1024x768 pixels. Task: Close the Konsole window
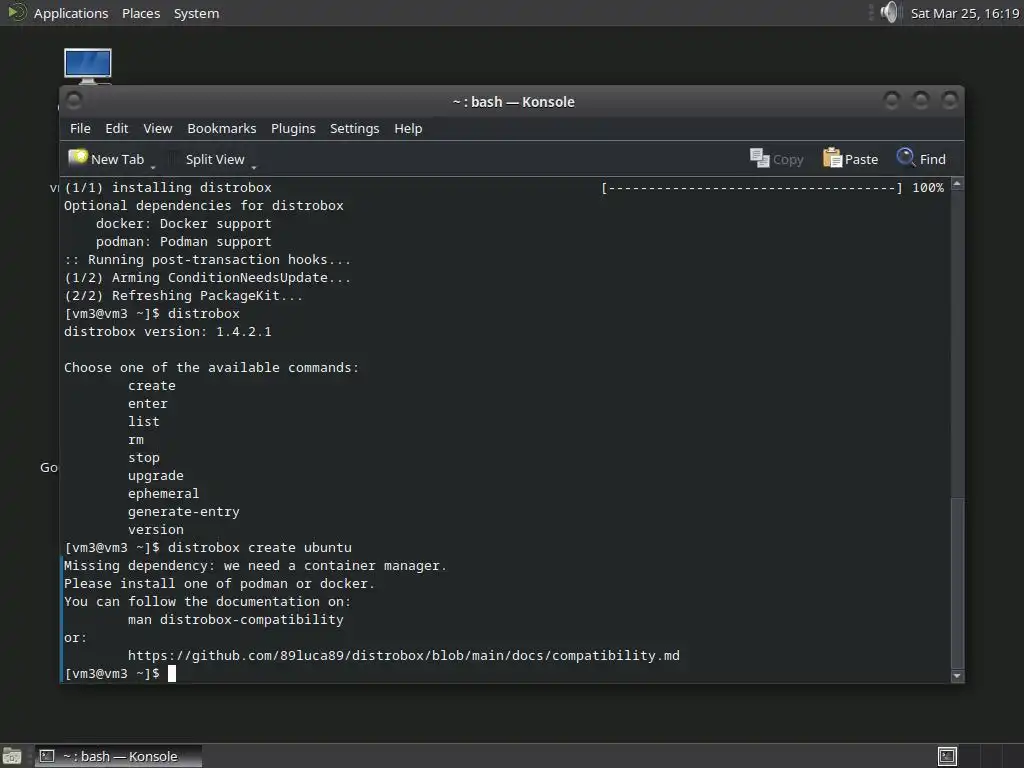pos(950,101)
